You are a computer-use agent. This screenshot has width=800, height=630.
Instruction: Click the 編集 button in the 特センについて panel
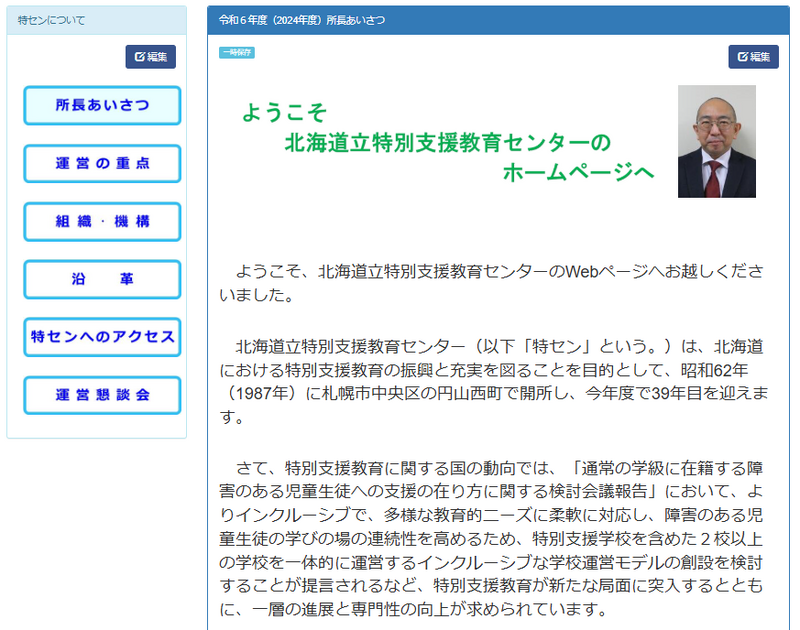point(151,57)
